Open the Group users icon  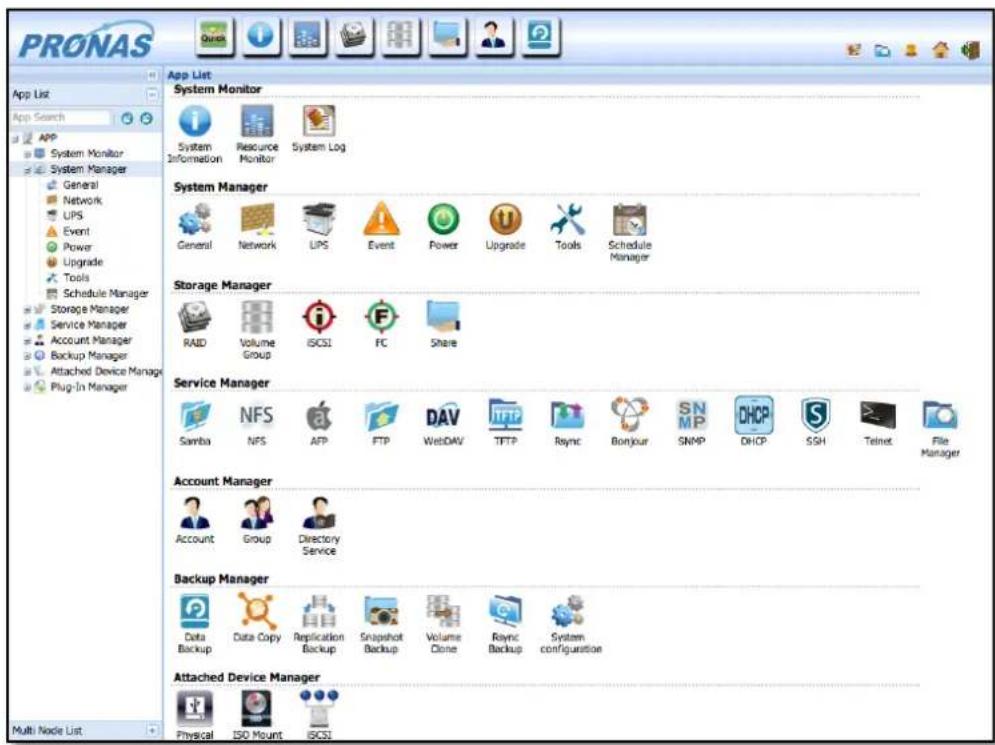pyautogui.click(x=257, y=513)
